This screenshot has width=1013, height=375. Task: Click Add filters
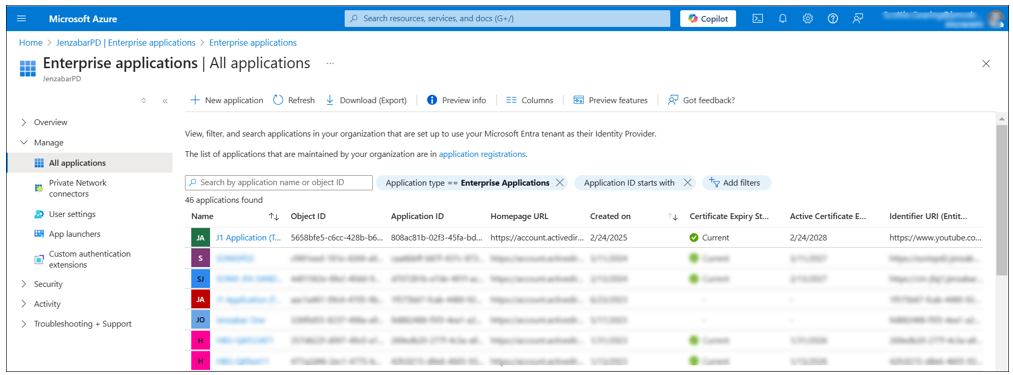(x=736, y=183)
